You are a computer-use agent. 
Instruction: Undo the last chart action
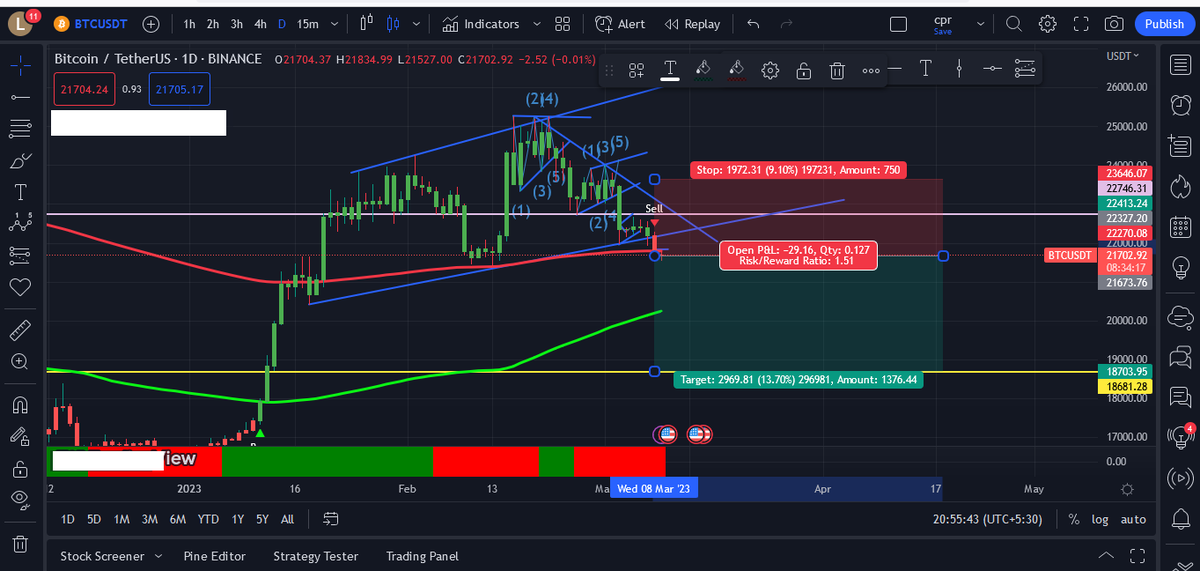[753, 23]
